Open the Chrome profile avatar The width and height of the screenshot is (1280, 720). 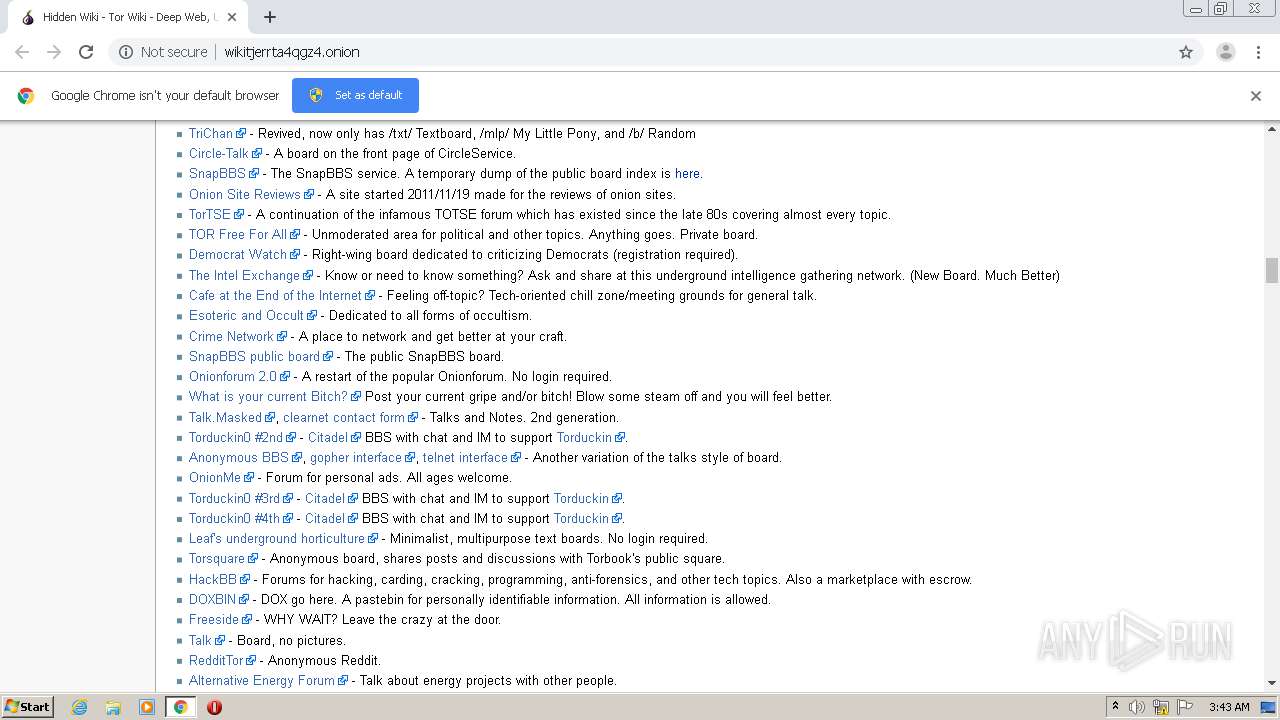[x=1226, y=52]
